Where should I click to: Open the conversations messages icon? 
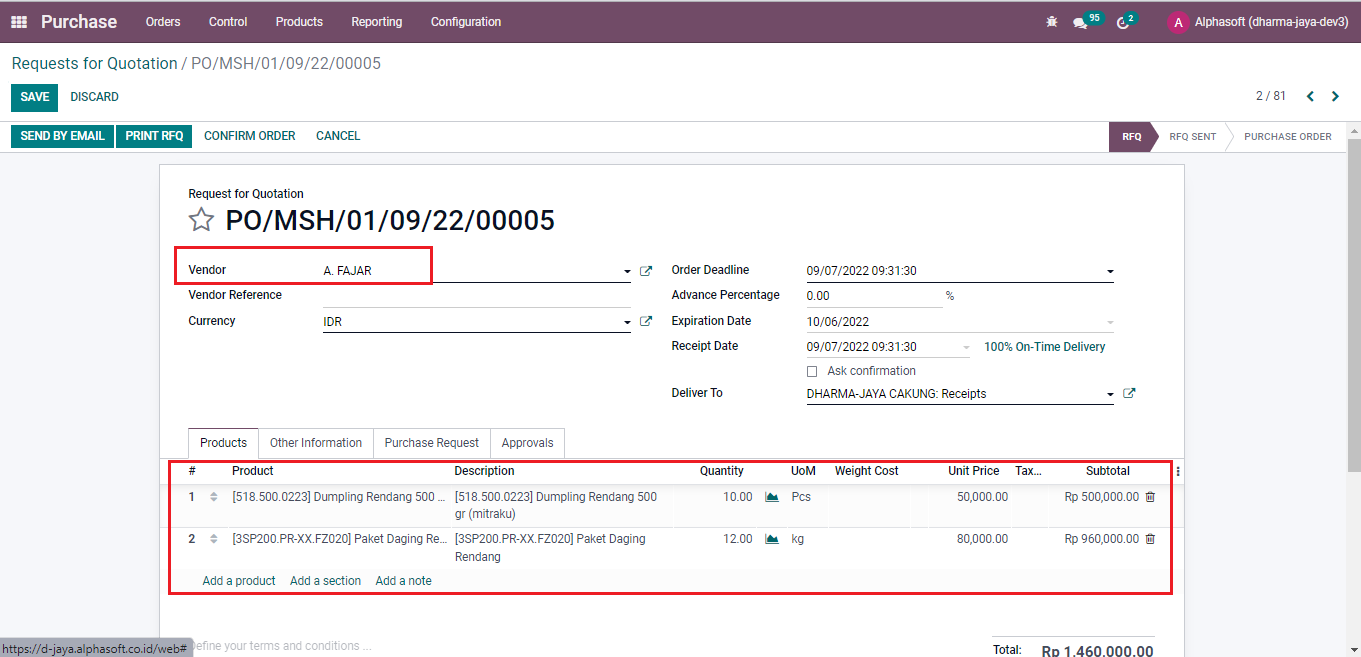click(1080, 22)
